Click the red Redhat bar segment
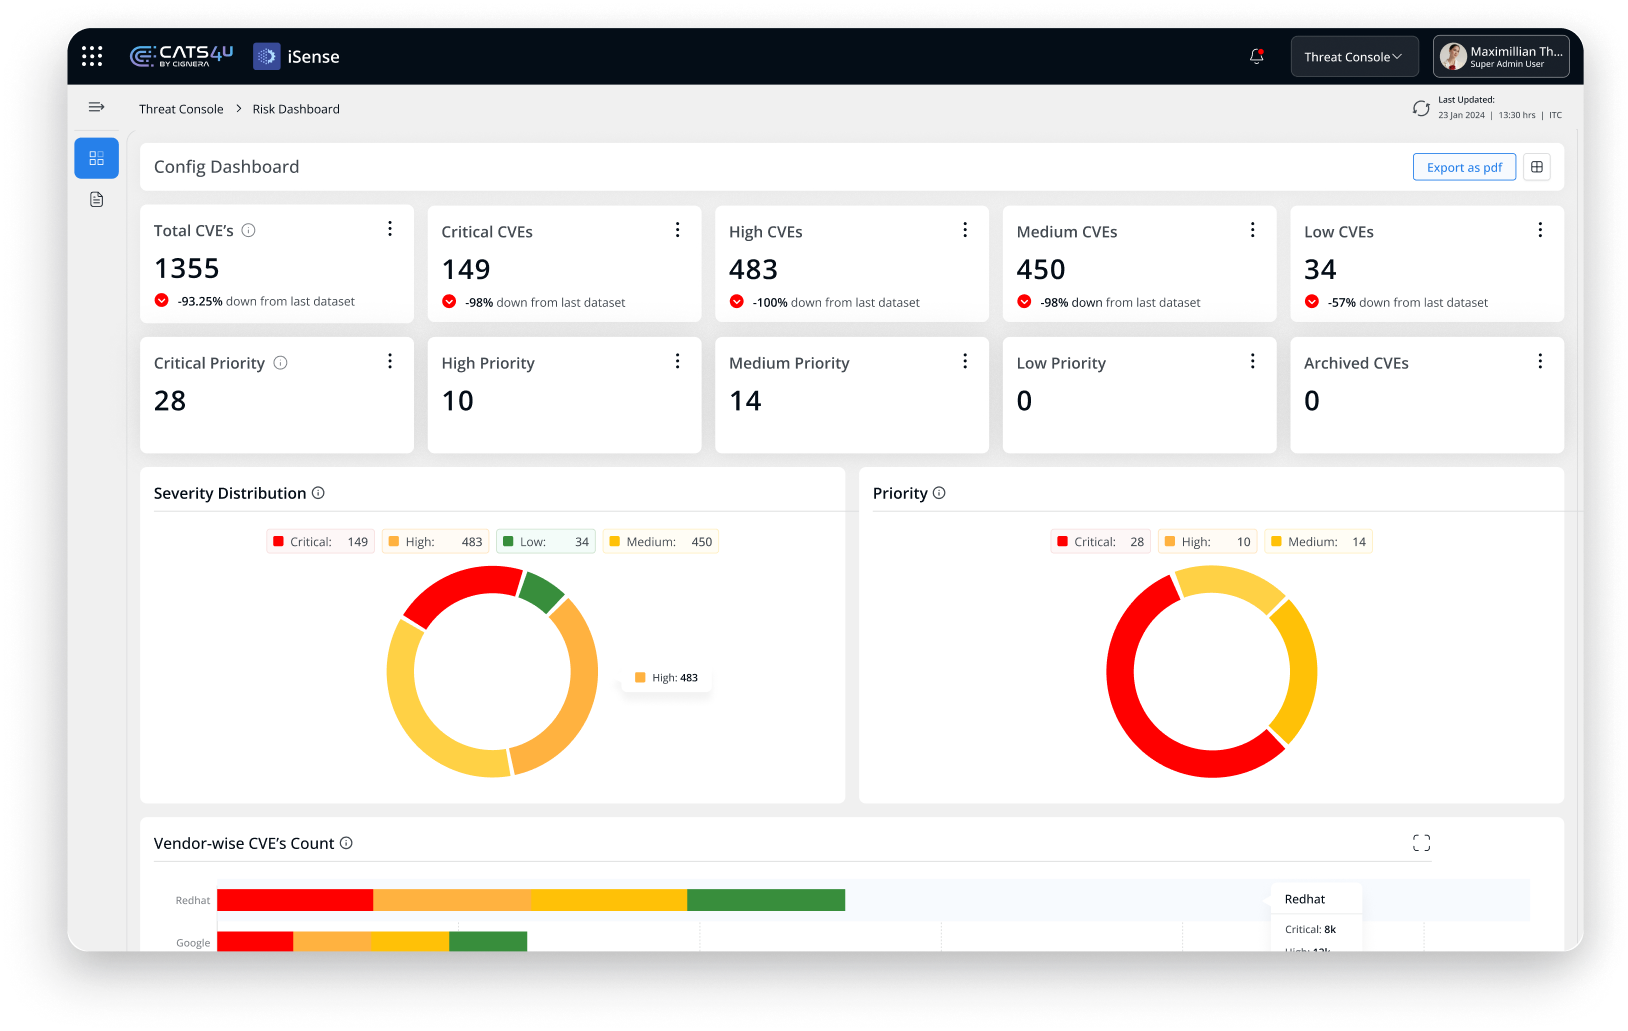Image resolution: width=1628 pixels, height=1031 pixels. pyautogui.click(x=295, y=900)
